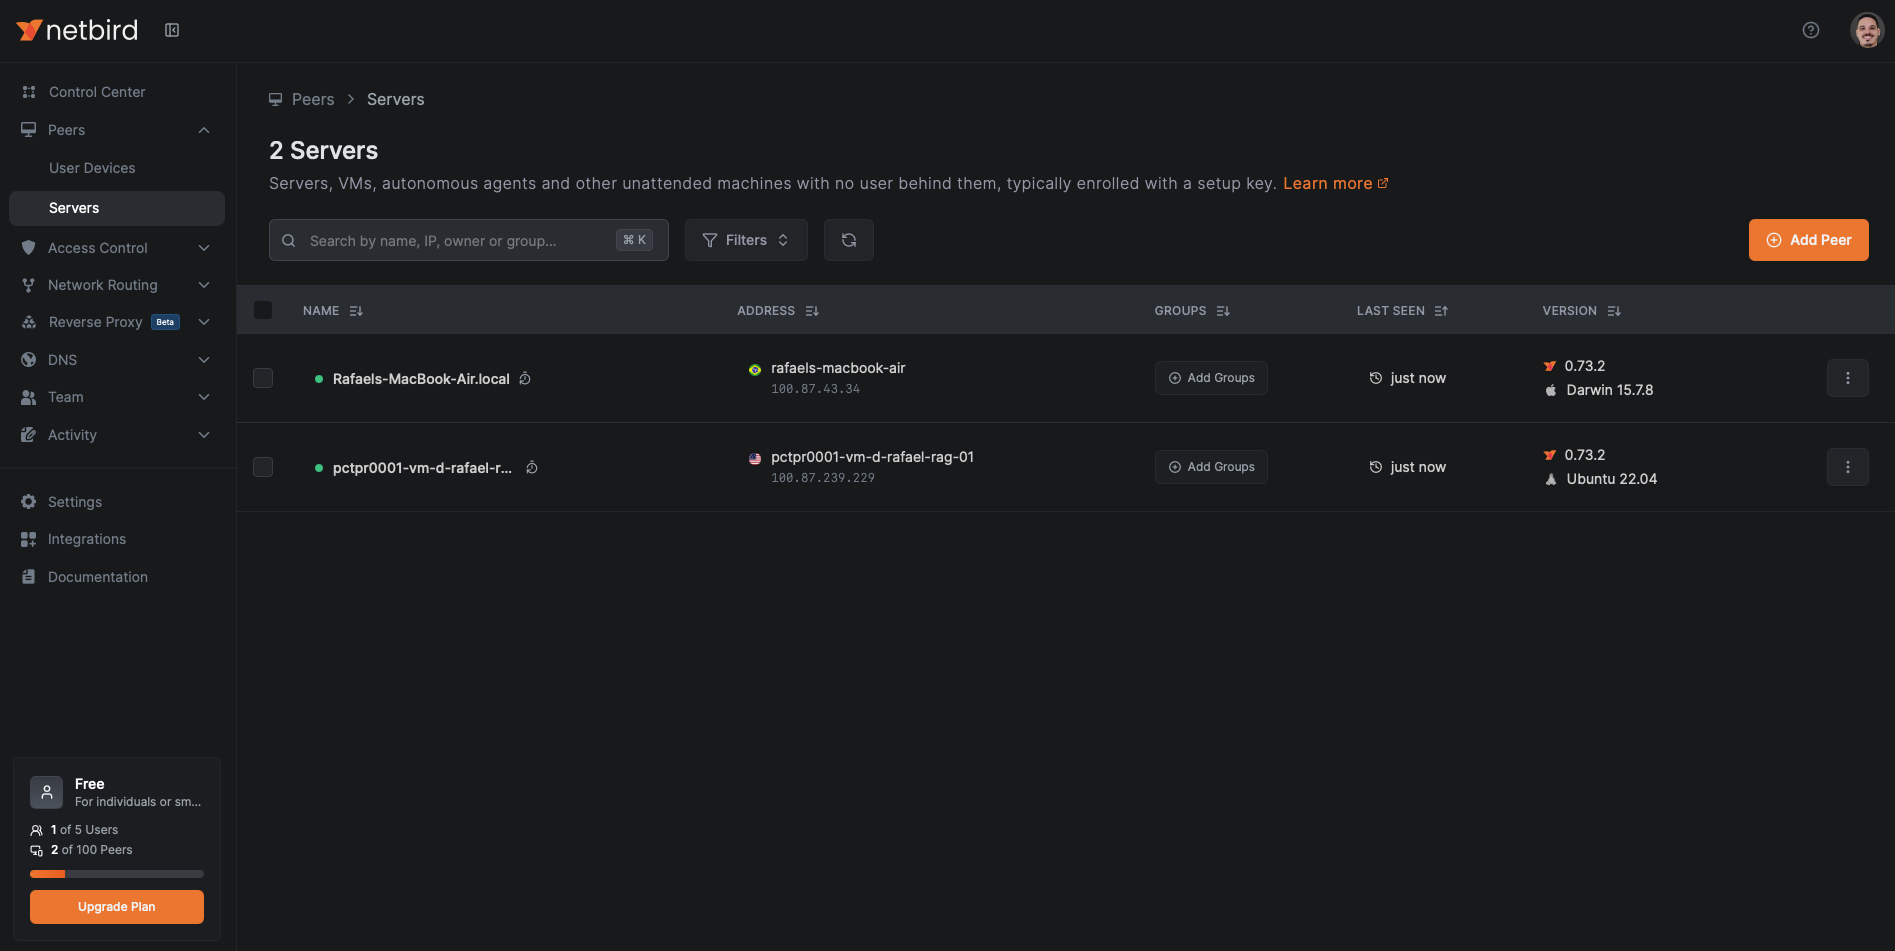Expand the Network Routing menu
Viewport: 1895px width, 951px height.
point(116,285)
